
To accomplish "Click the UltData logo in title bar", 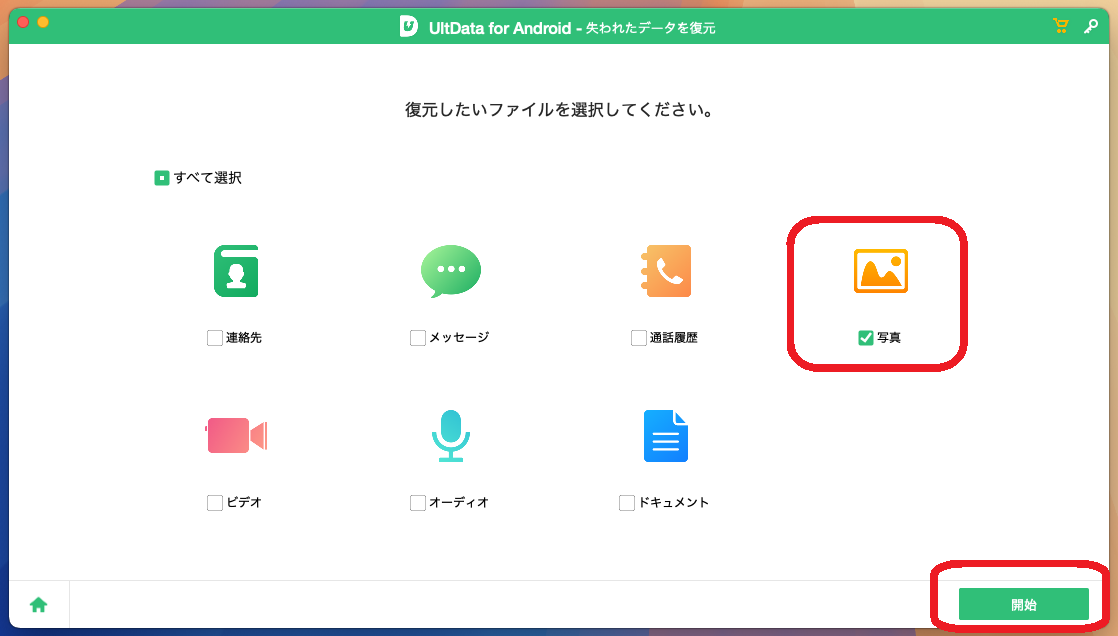I will coord(409,26).
